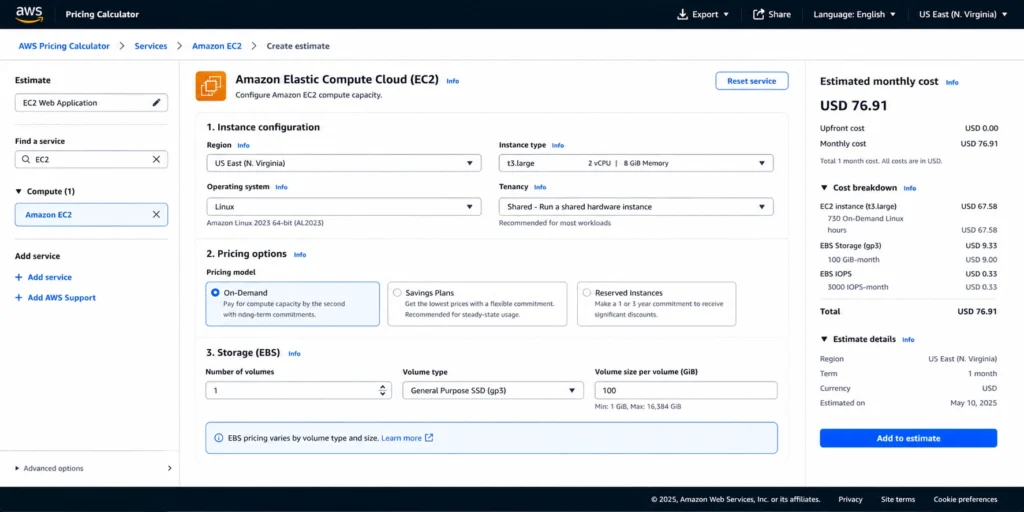Click the Share button

pyautogui.click(x=771, y=14)
